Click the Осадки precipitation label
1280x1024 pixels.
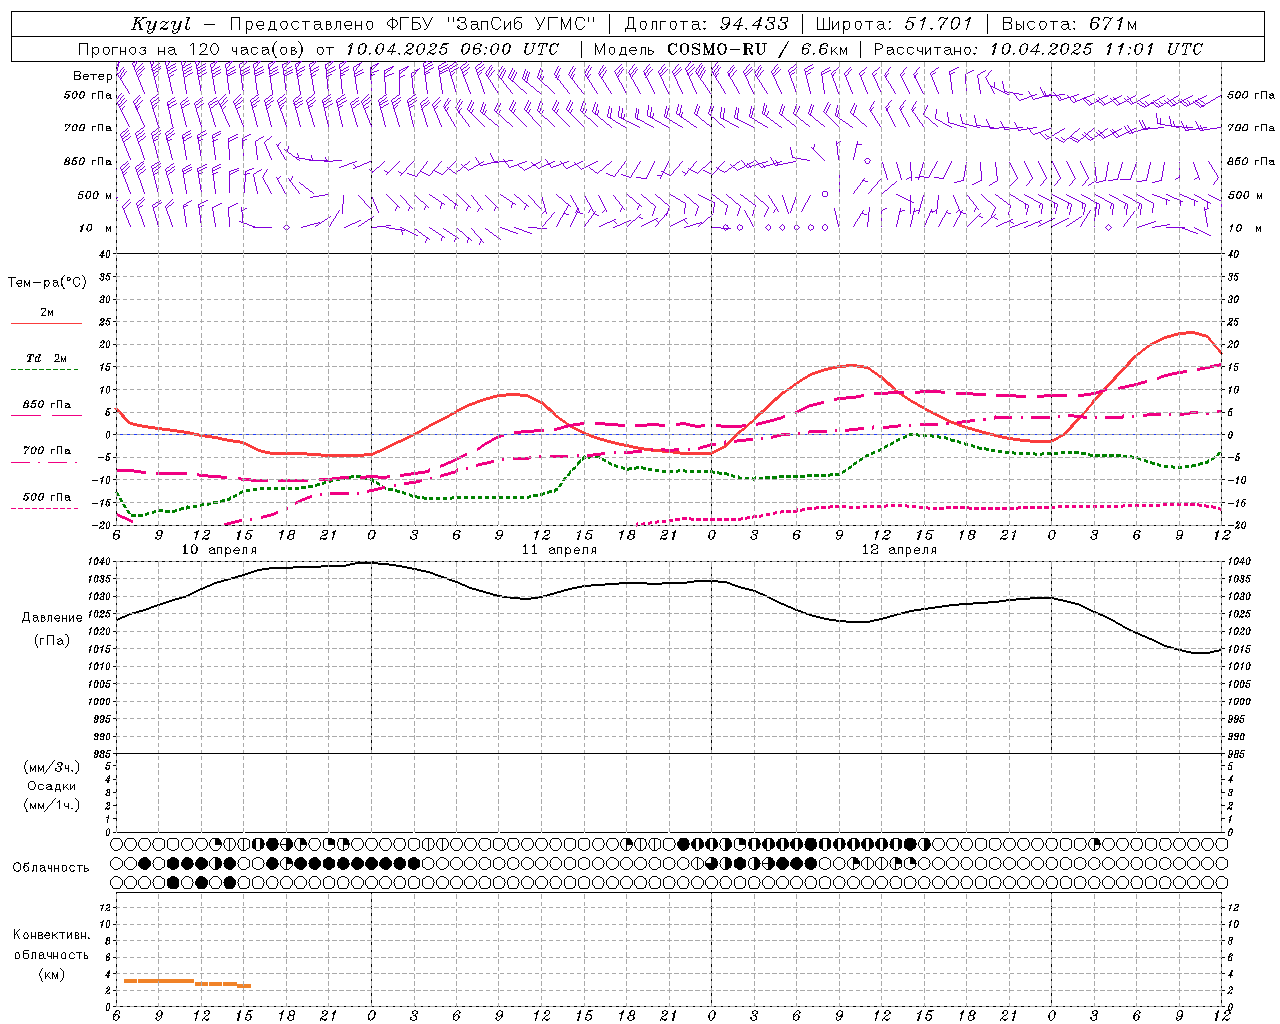point(52,786)
